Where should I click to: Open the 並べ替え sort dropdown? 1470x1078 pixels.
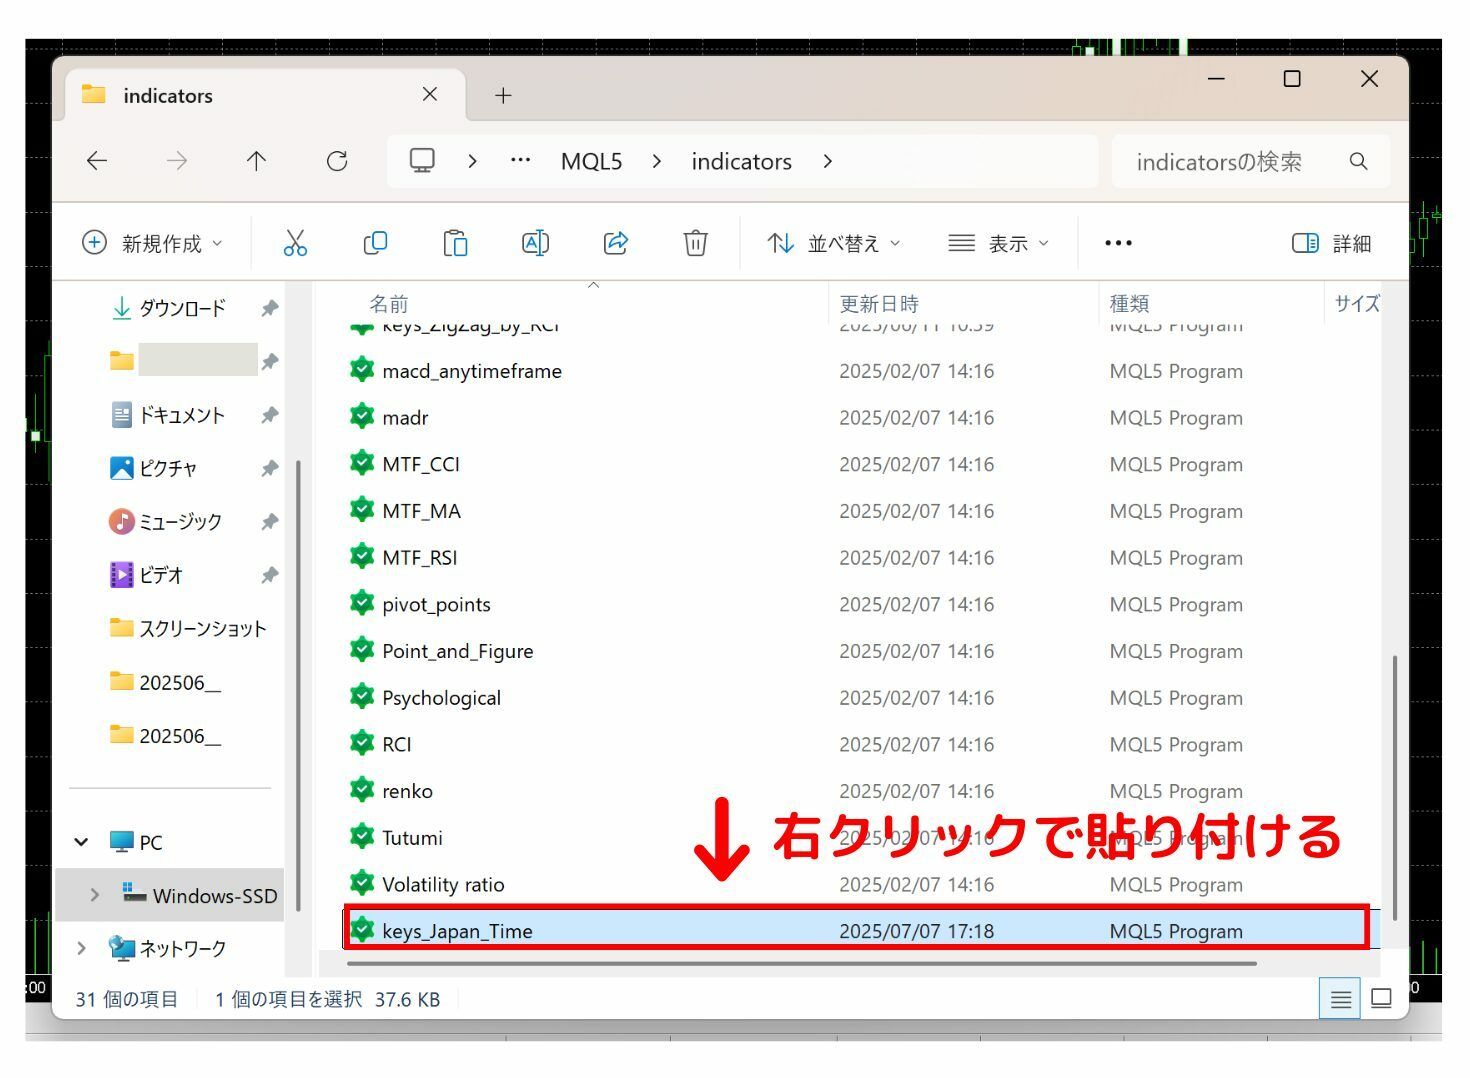pyautogui.click(x=835, y=242)
